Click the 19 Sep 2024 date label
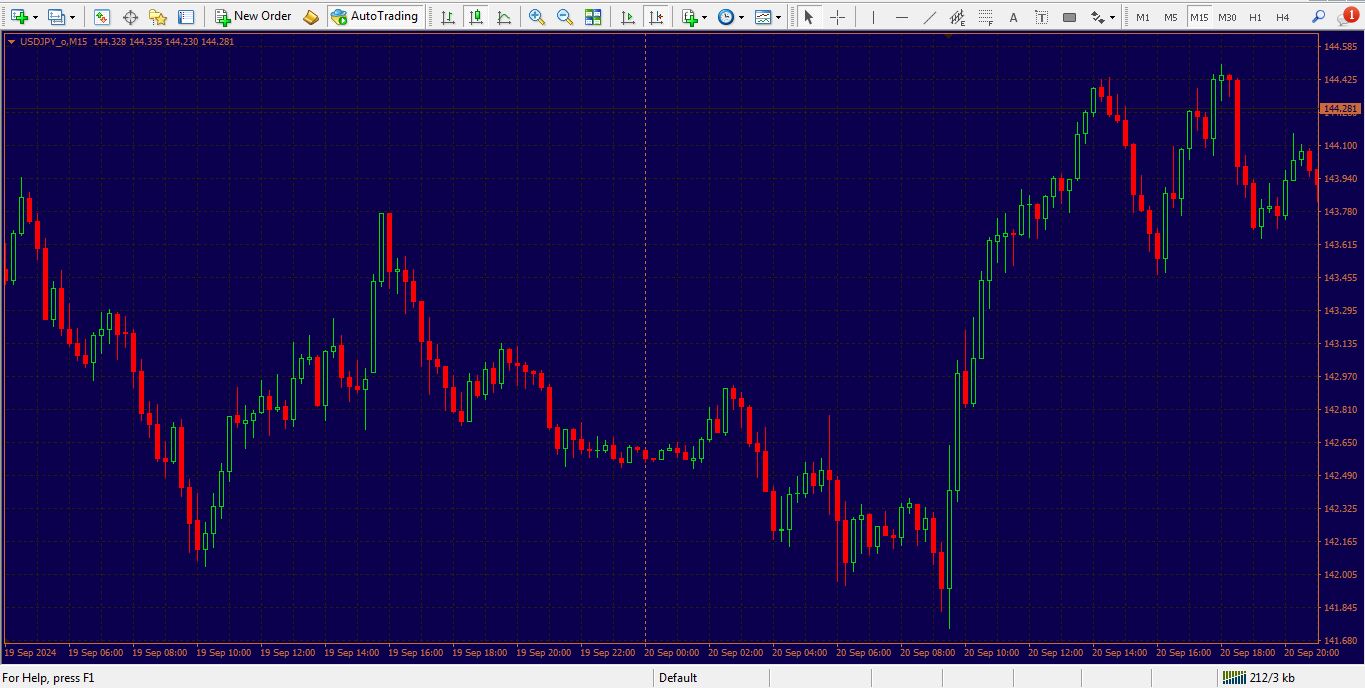Image resolution: width=1365 pixels, height=688 pixels. tap(31, 652)
